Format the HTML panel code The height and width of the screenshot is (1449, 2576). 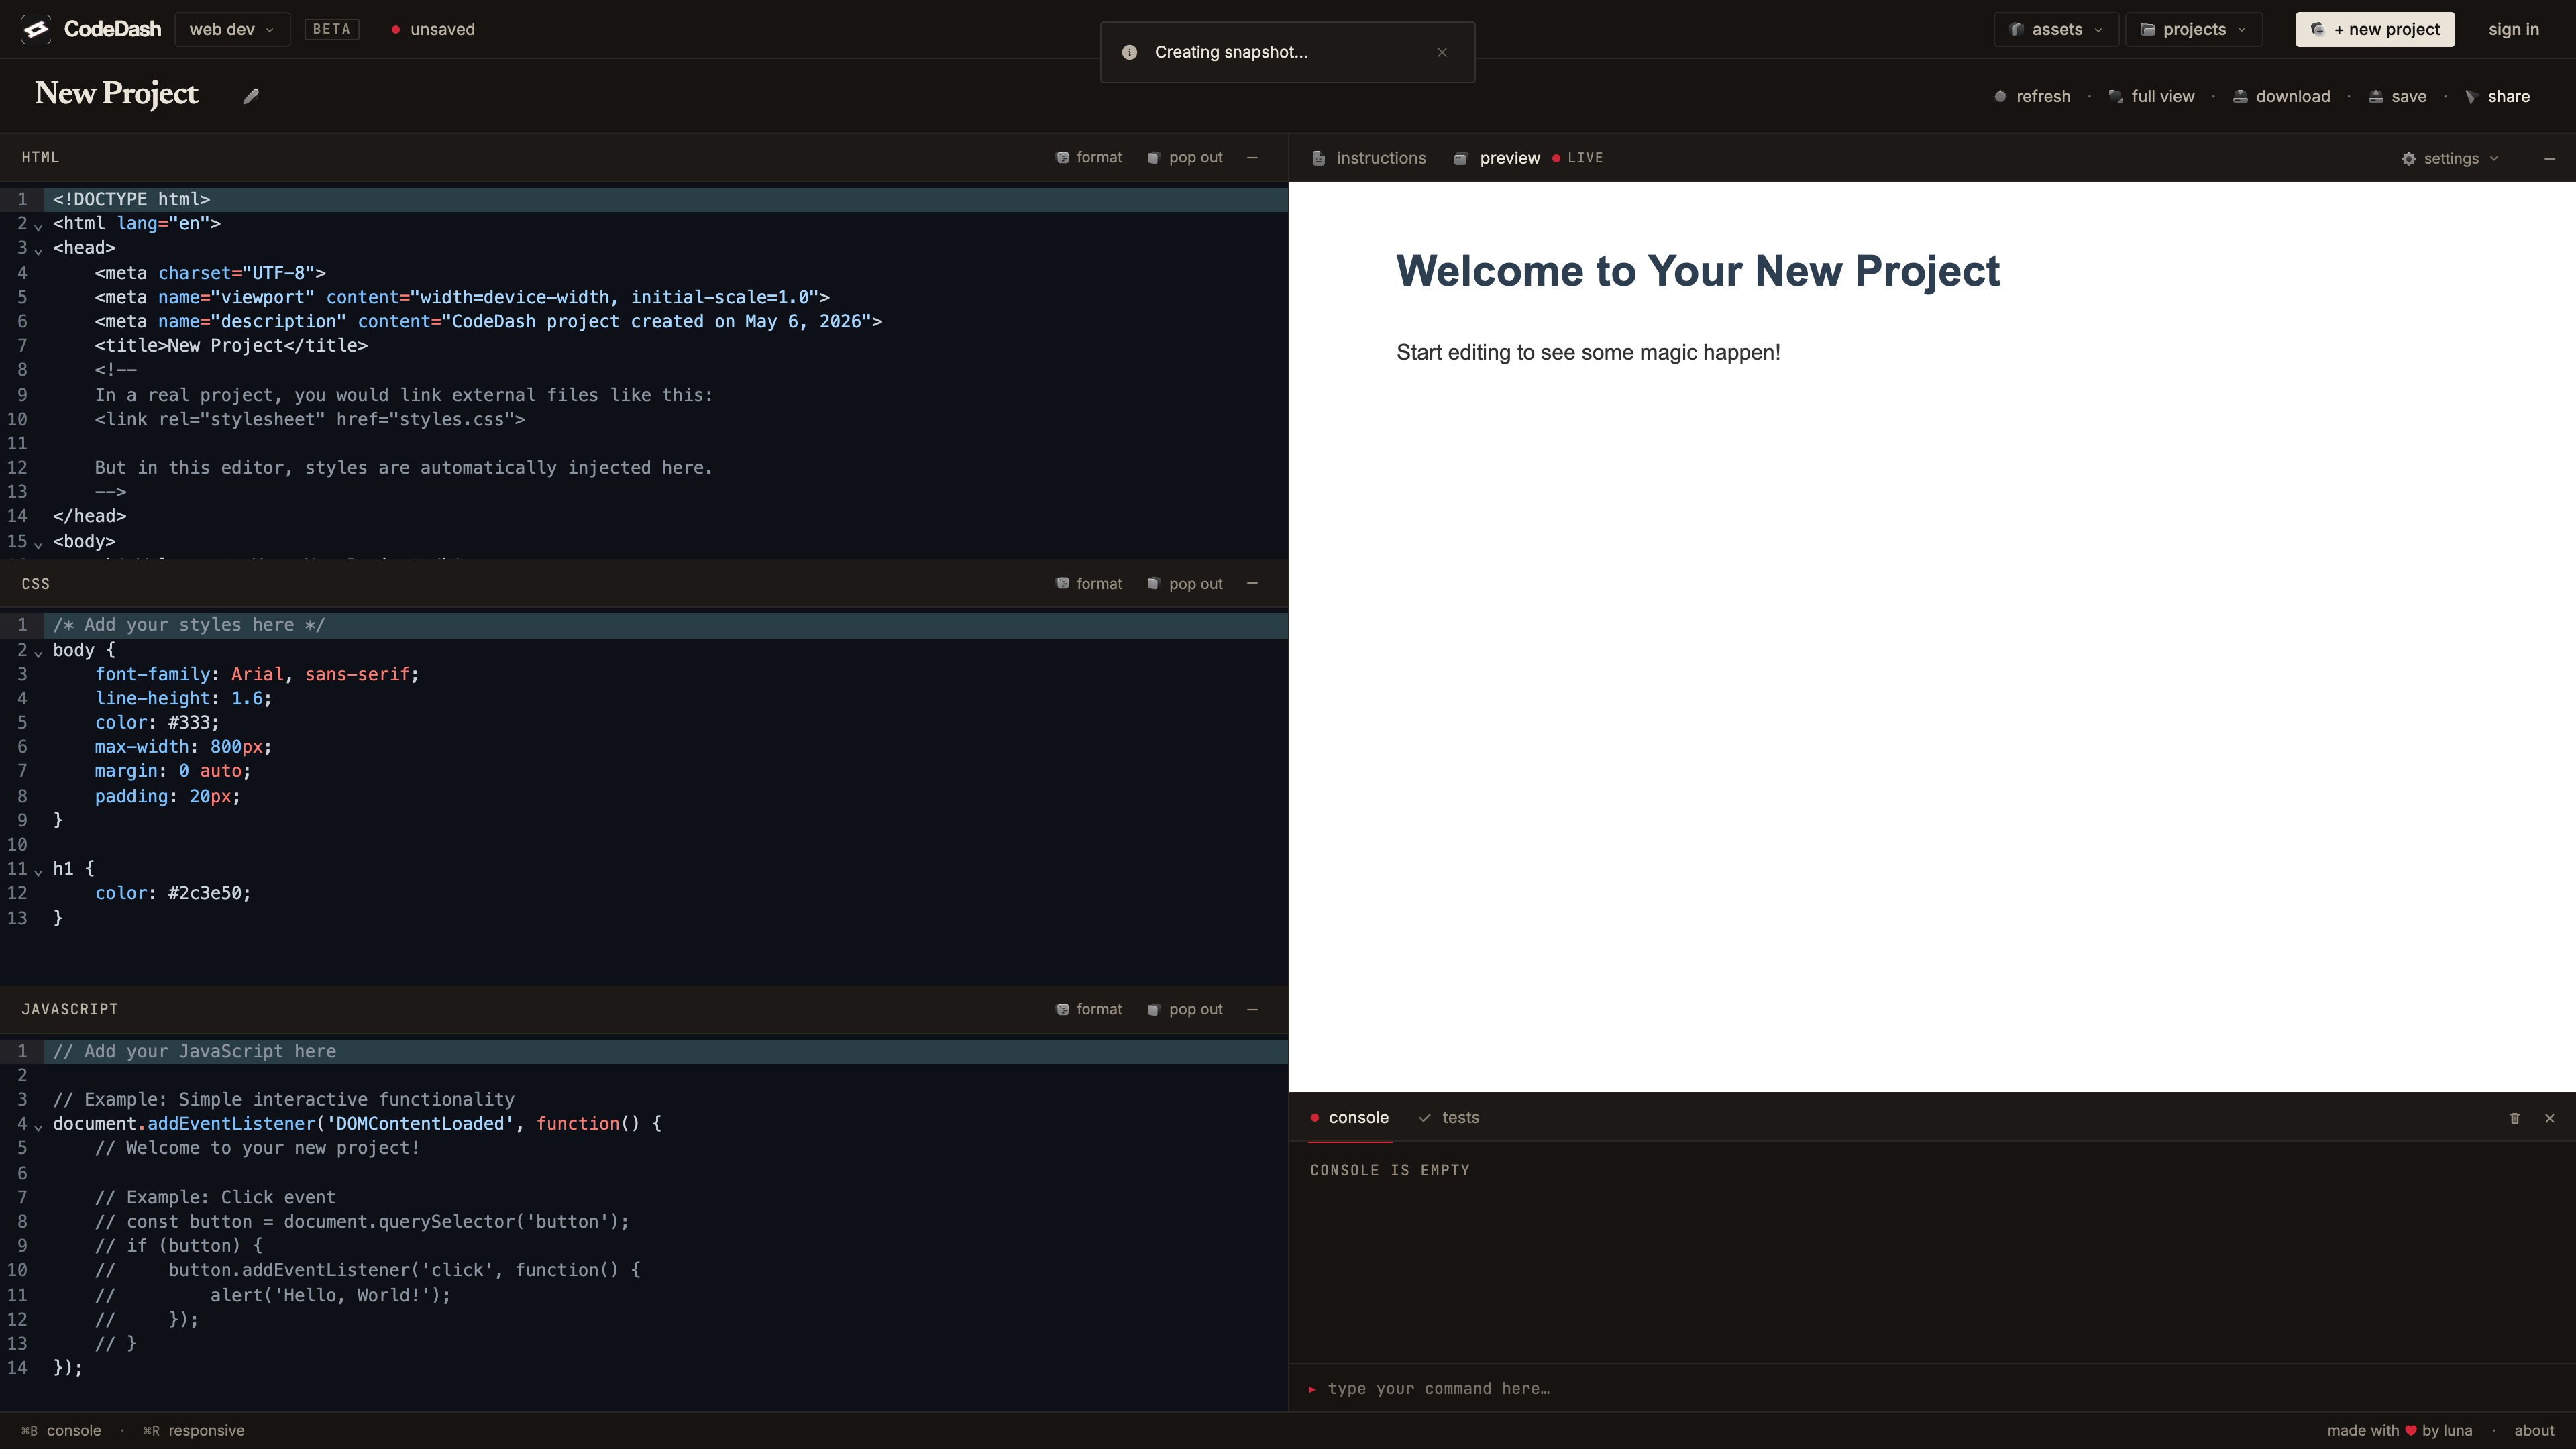point(1089,157)
